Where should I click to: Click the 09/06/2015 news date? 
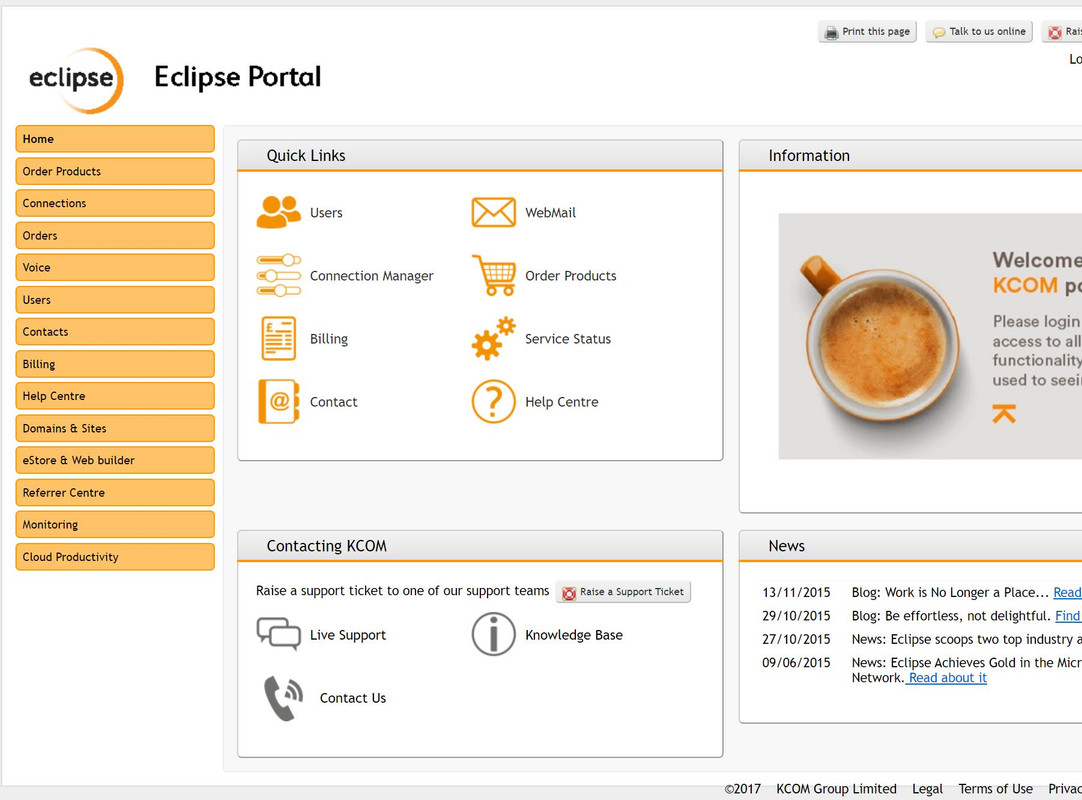(x=796, y=663)
